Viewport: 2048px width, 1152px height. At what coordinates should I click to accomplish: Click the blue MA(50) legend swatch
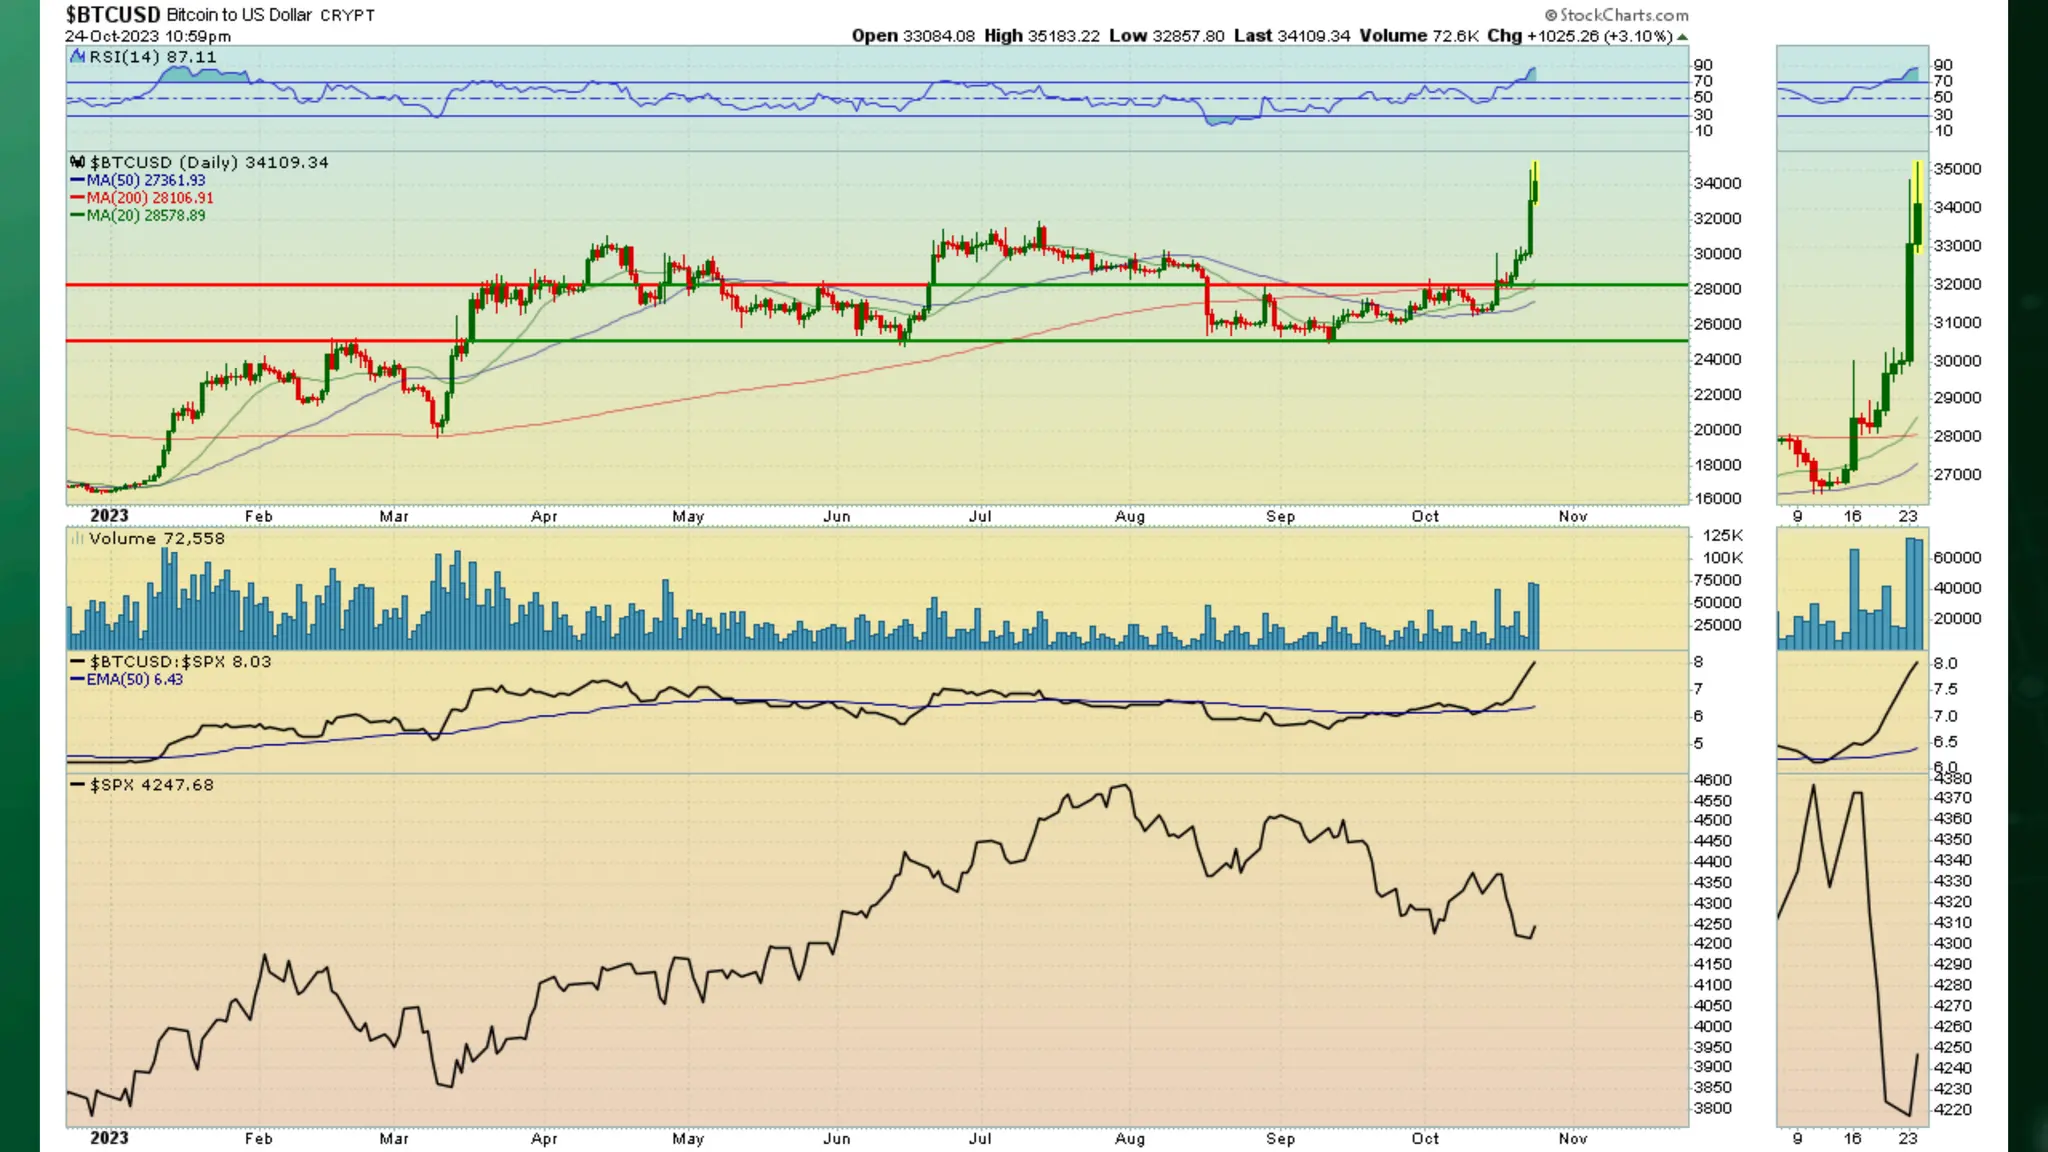pos(77,181)
